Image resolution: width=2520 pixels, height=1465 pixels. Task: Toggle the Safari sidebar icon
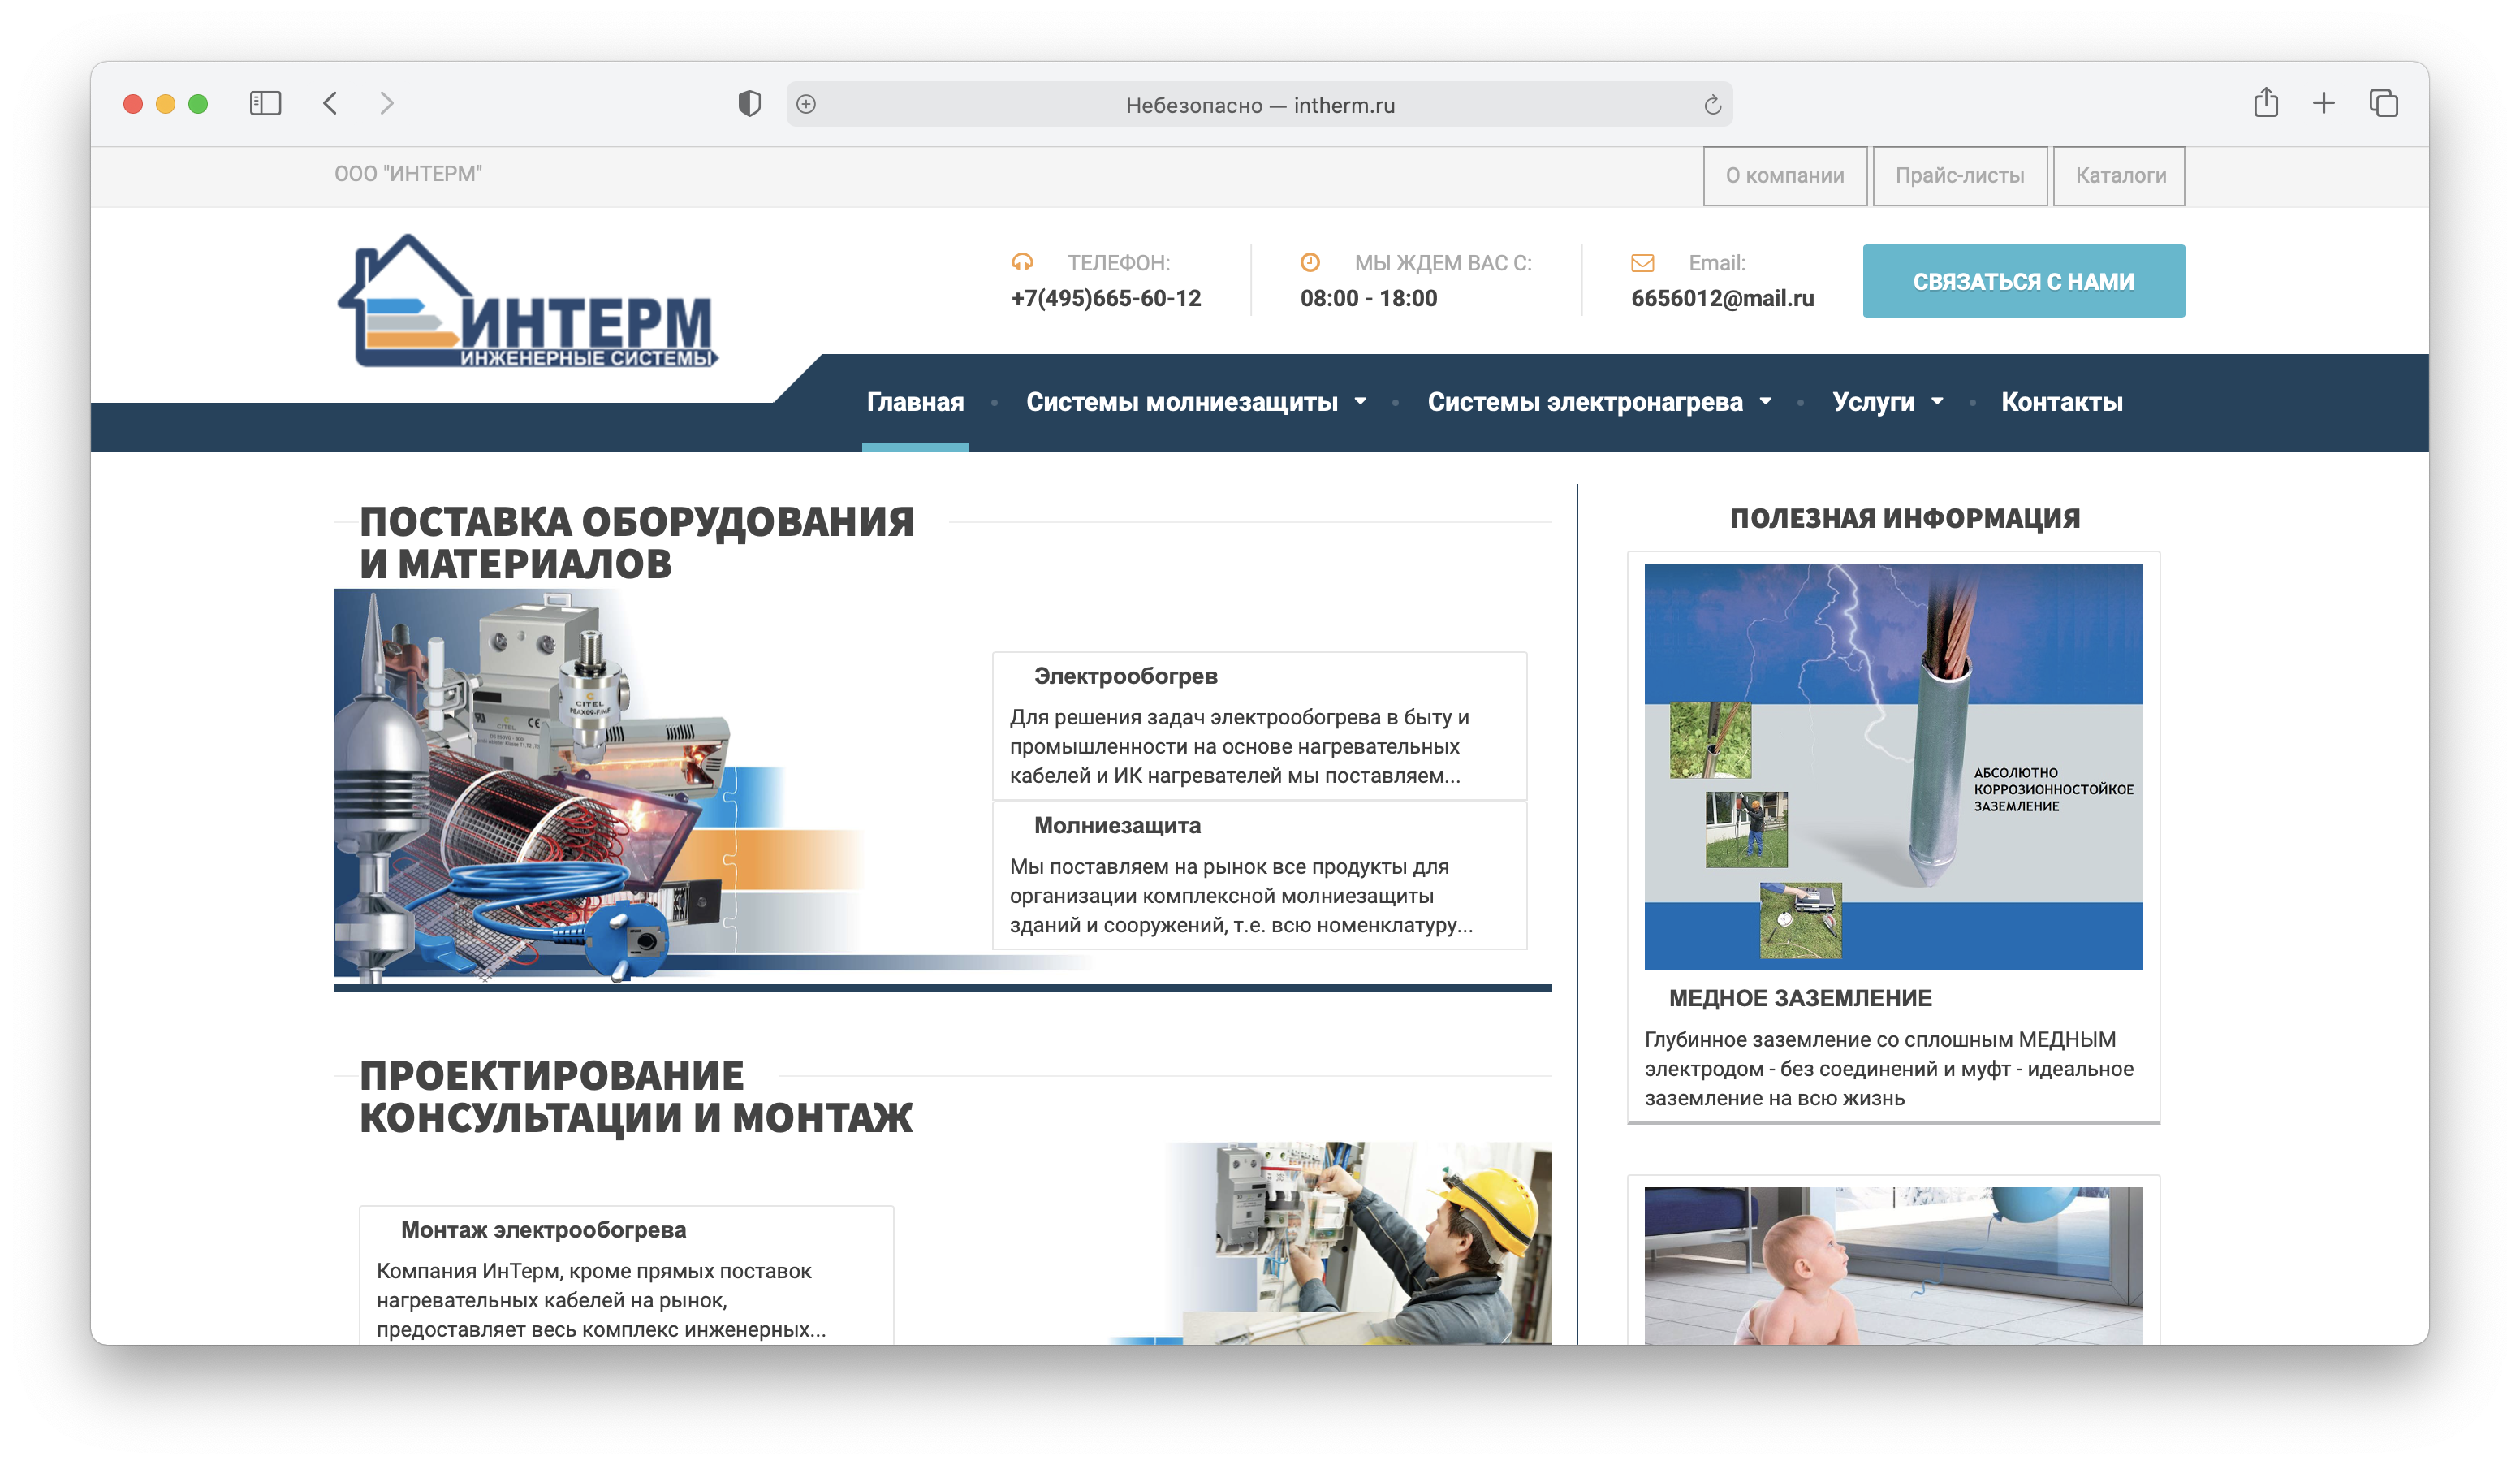tap(265, 103)
